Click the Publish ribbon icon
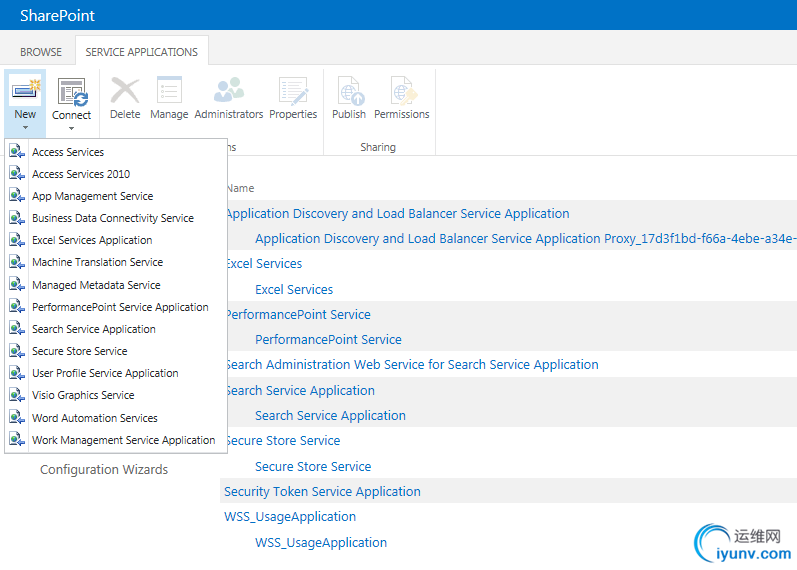The image size is (797, 570). point(349,91)
